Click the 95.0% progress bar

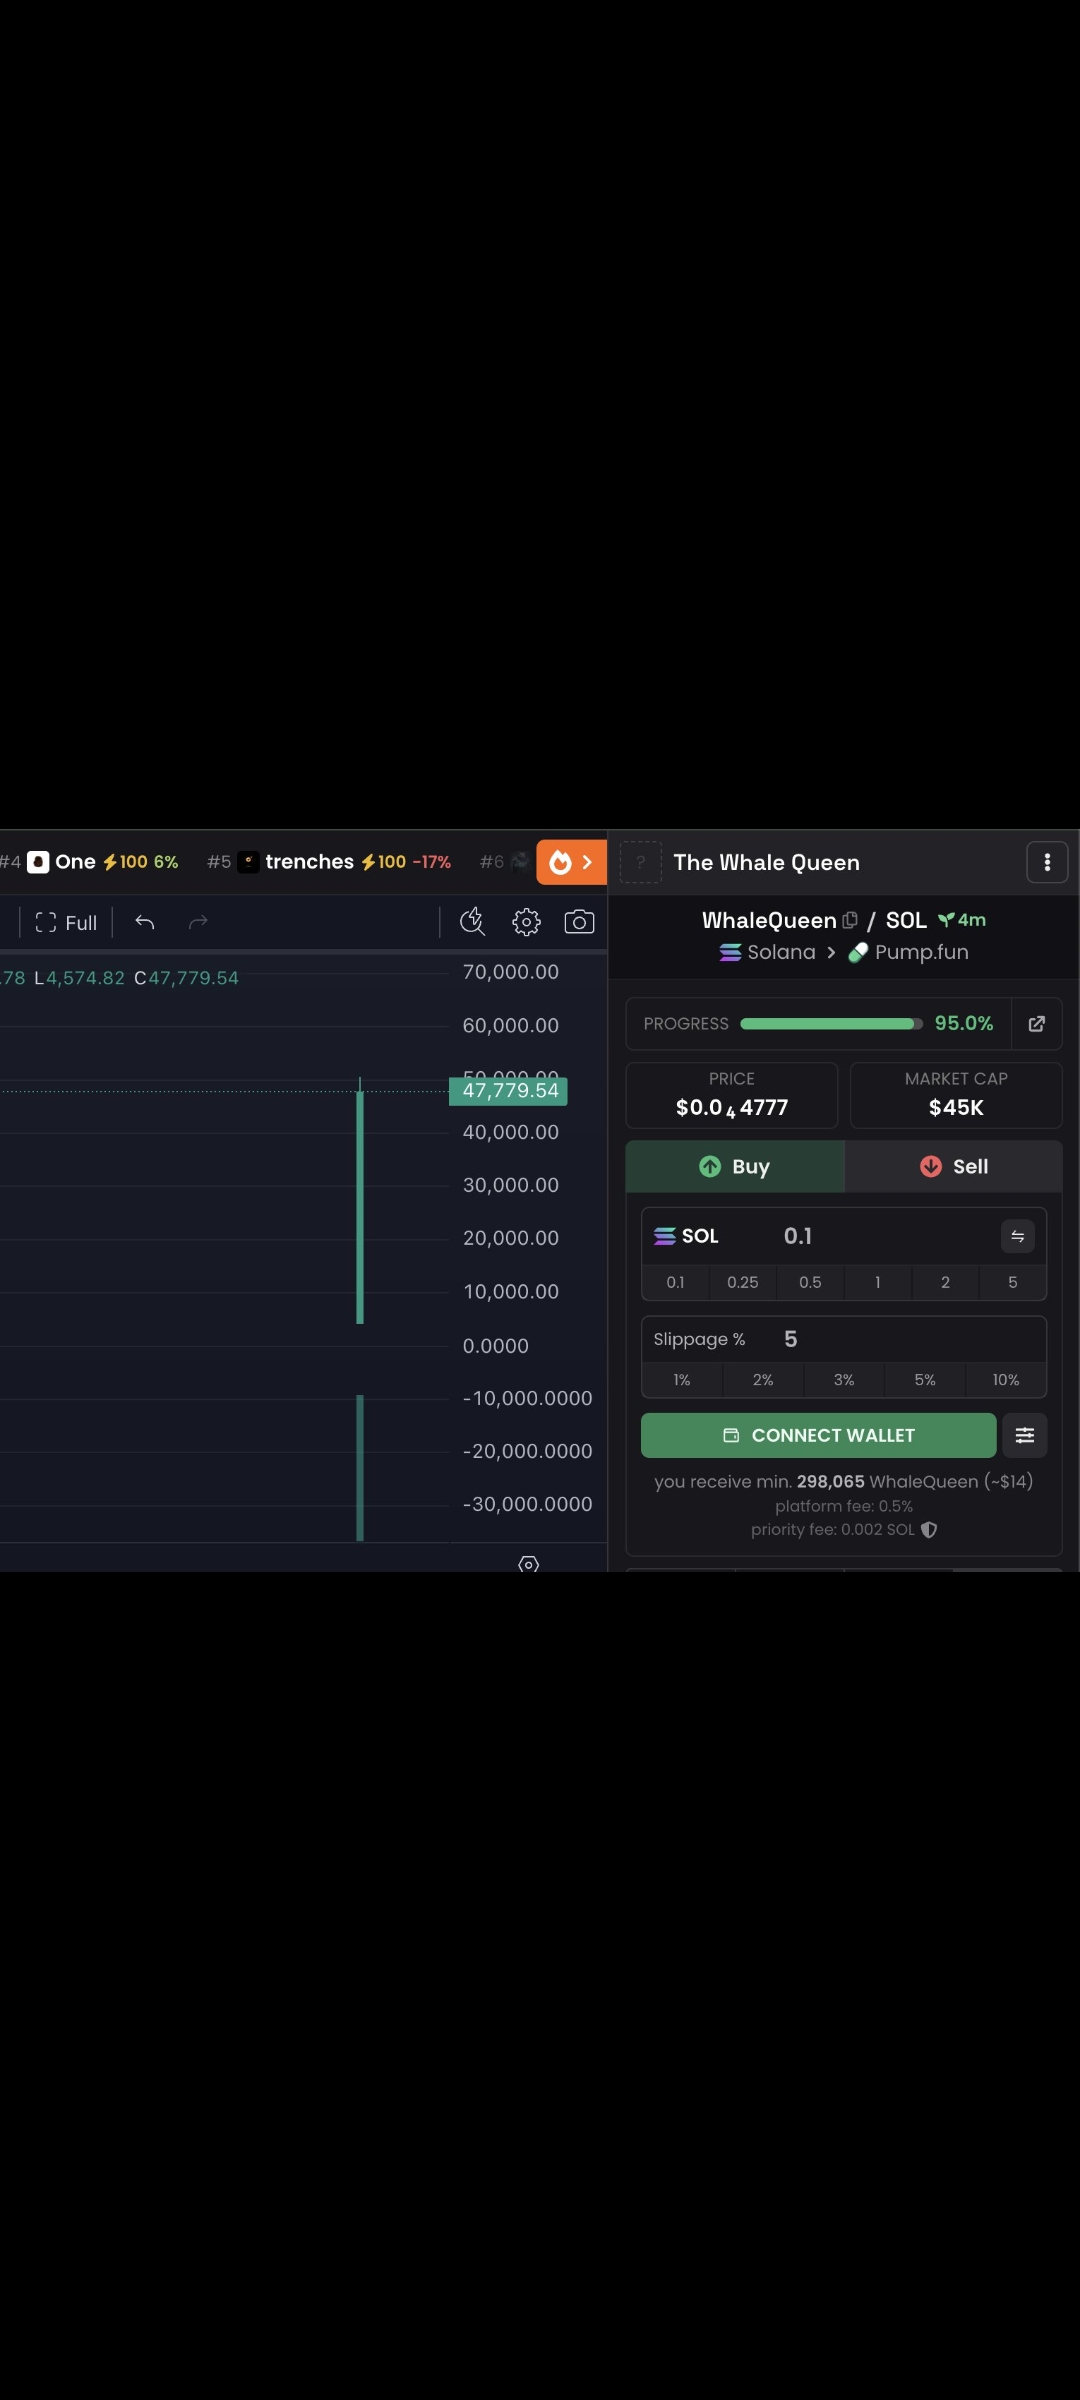(831, 1023)
